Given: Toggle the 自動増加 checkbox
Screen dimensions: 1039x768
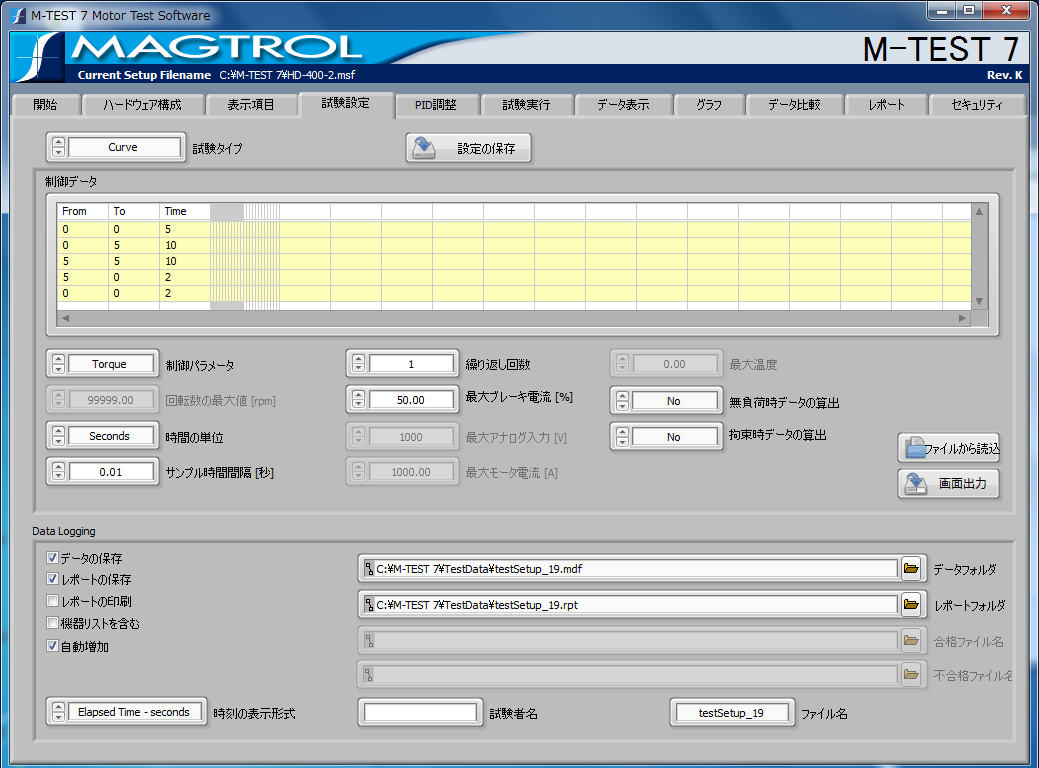Looking at the screenshot, I should point(52,645).
